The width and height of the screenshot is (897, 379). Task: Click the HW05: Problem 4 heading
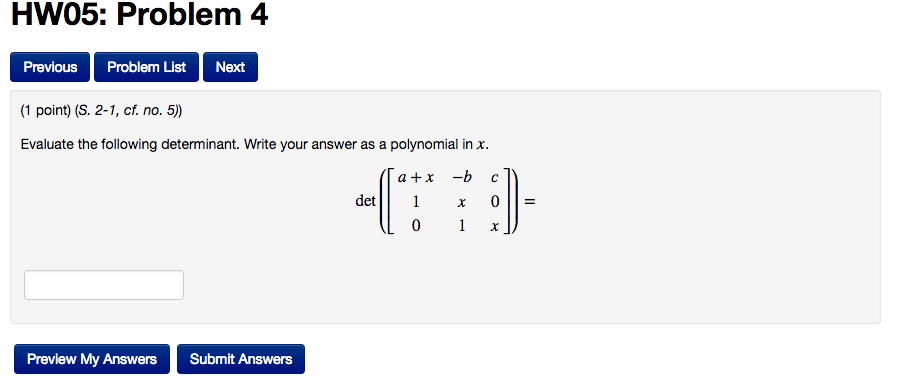point(140,15)
